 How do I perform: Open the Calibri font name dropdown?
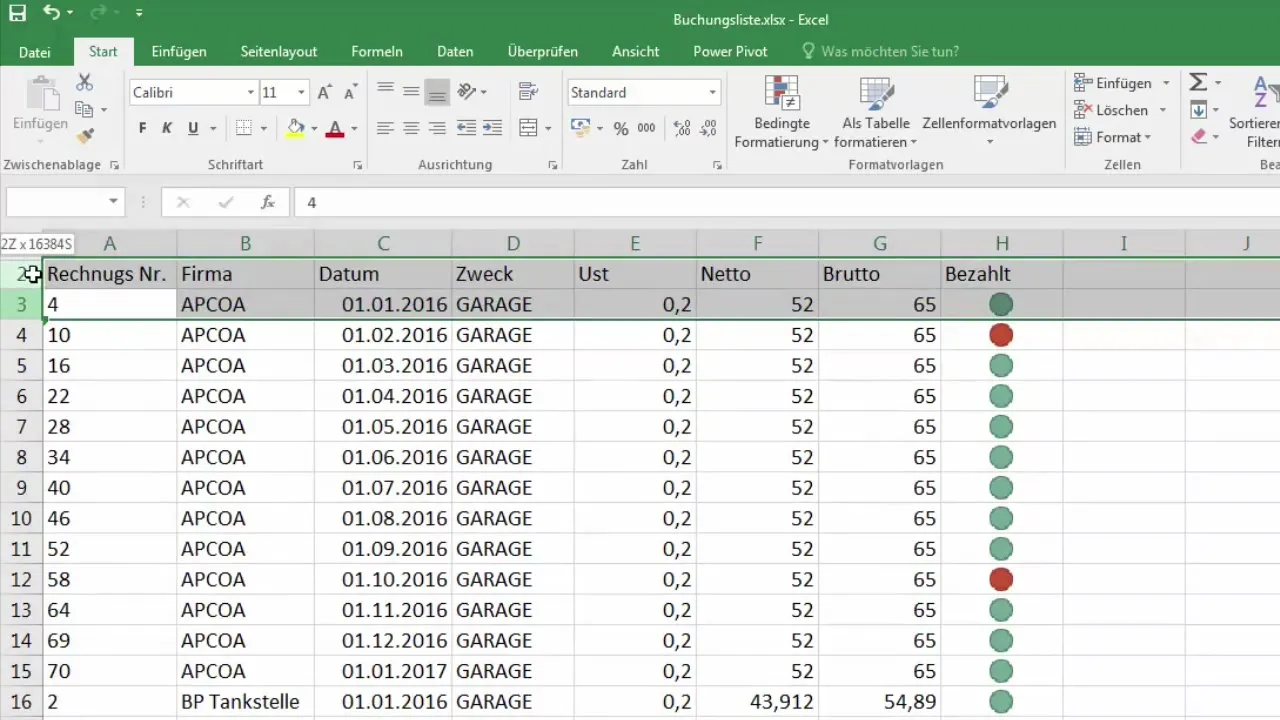click(x=251, y=92)
